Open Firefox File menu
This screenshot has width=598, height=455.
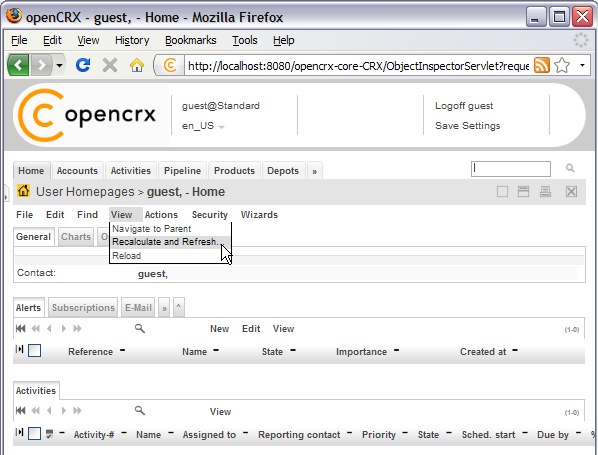pyautogui.click(x=19, y=40)
